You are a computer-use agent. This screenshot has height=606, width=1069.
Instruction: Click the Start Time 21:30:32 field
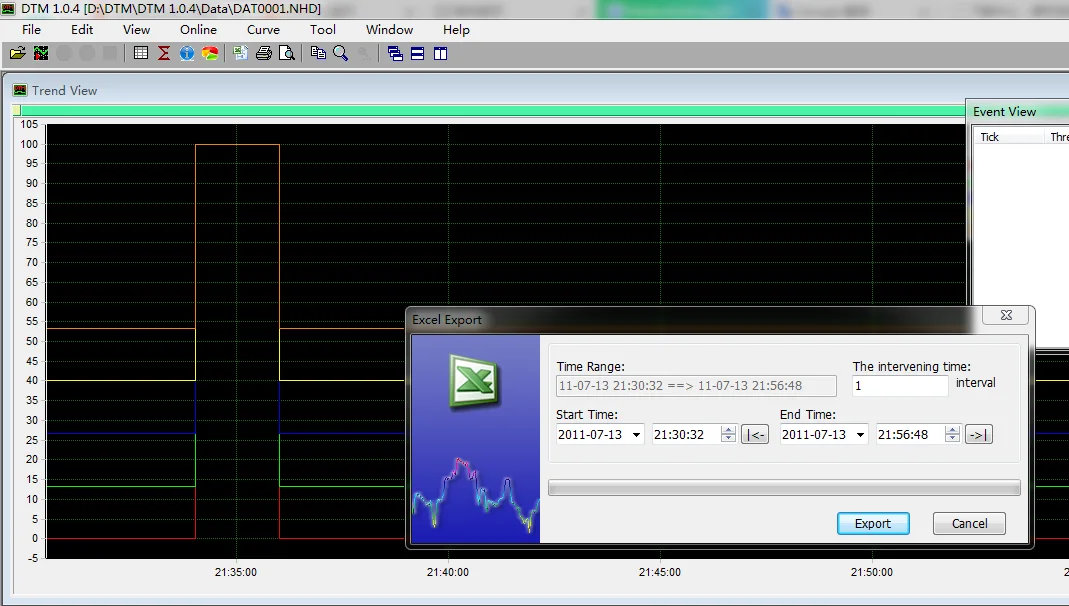(x=687, y=435)
